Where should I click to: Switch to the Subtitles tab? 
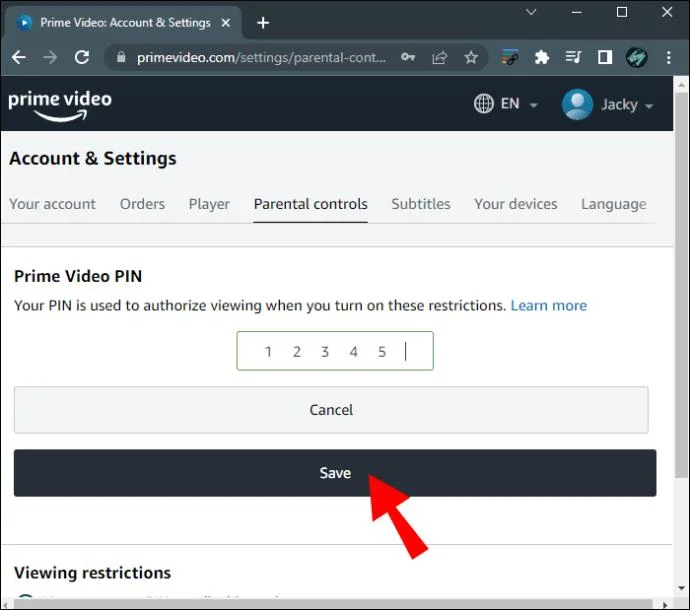421,204
